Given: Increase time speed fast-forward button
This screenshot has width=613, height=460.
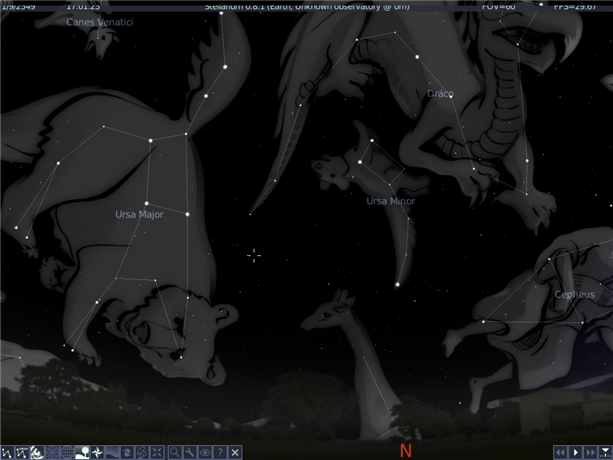Looking at the screenshot, I should (x=590, y=453).
